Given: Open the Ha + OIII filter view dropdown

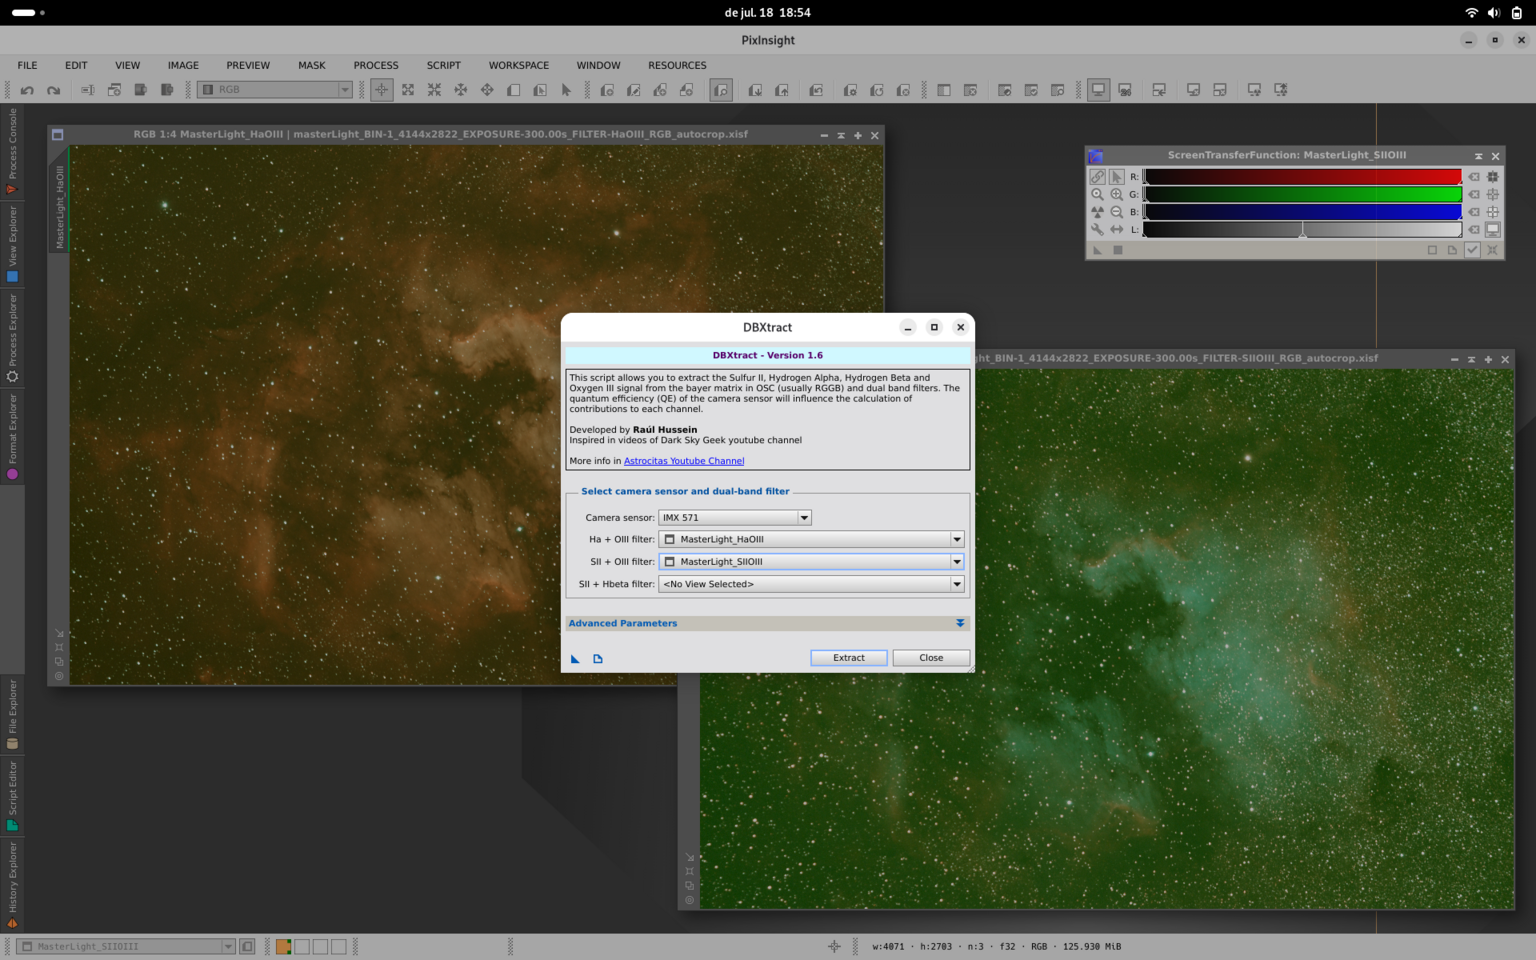Looking at the screenshot, I should point(811,539).
